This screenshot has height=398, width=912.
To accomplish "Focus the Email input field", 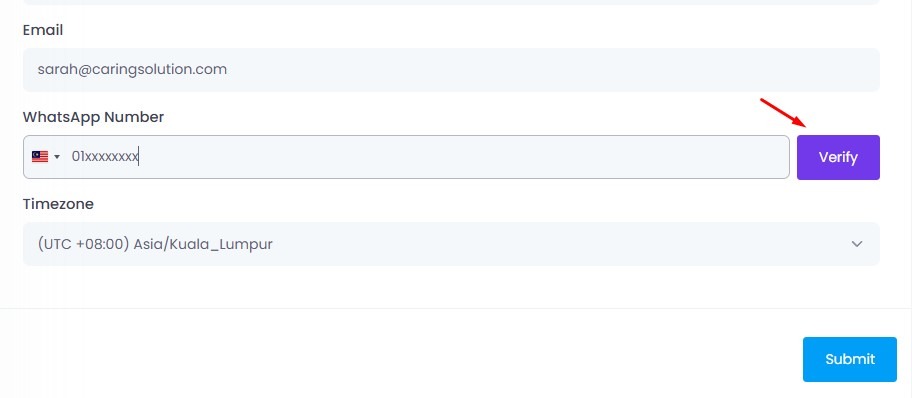I will (x=451, y=70).
